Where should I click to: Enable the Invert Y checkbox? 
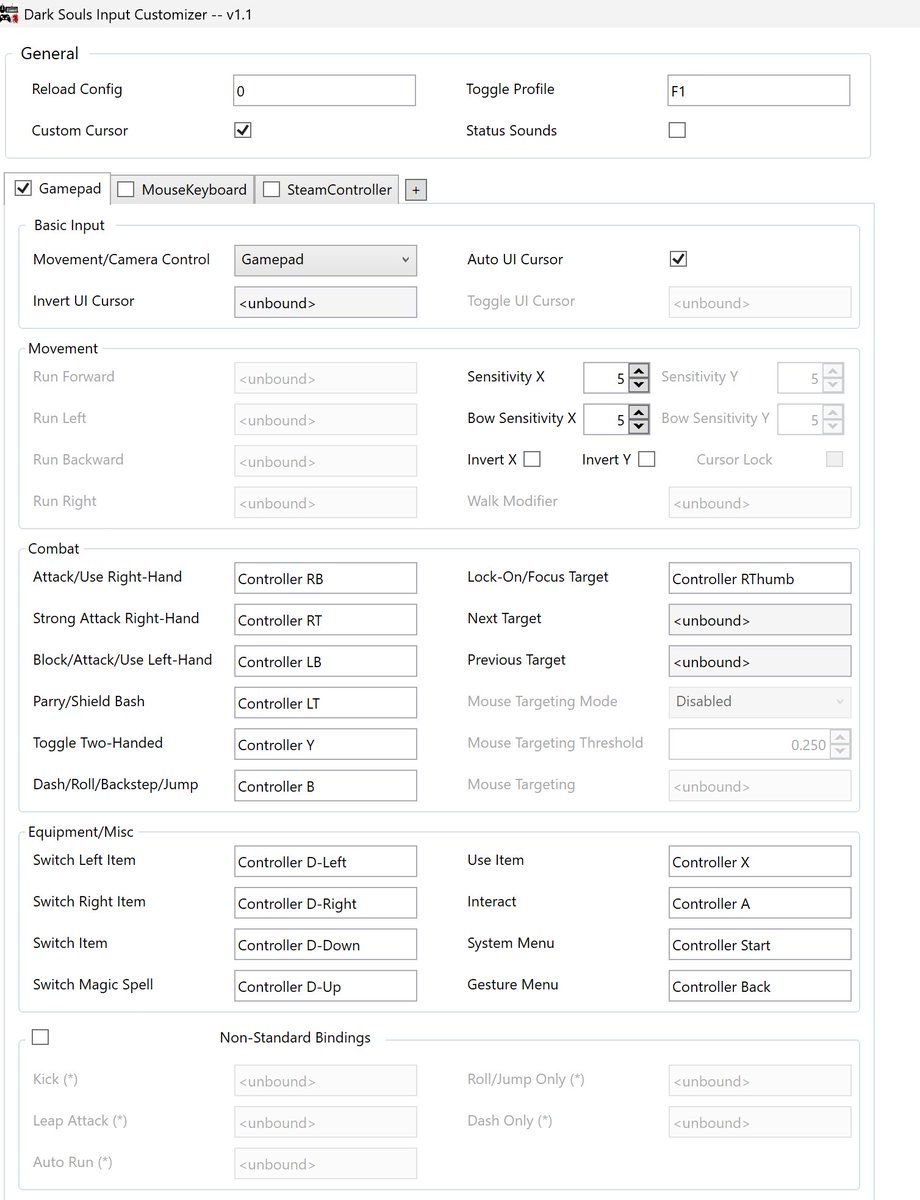point(646,459)
